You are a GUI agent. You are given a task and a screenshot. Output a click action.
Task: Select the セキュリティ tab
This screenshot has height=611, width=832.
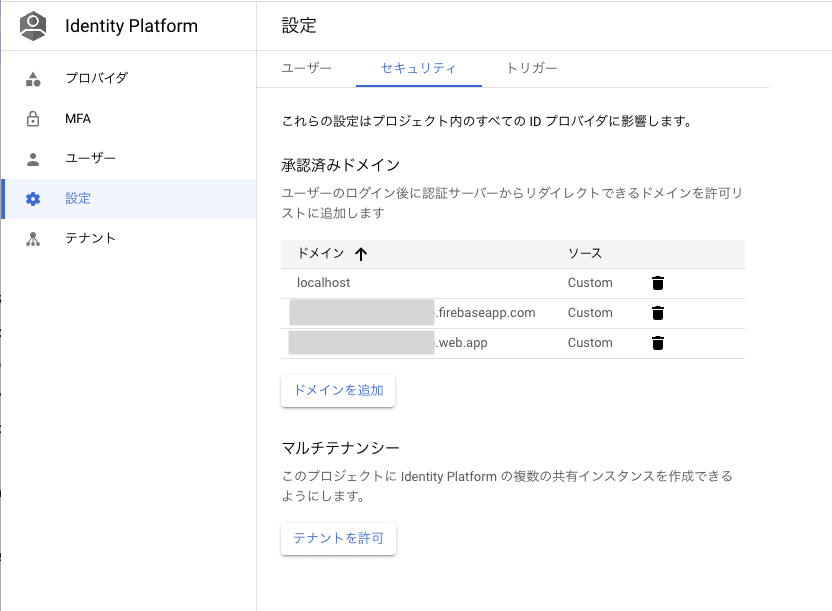[419, 68]
